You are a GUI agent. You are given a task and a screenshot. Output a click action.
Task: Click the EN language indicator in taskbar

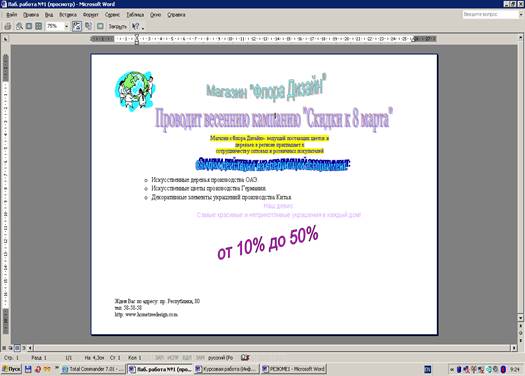[428, 369]
